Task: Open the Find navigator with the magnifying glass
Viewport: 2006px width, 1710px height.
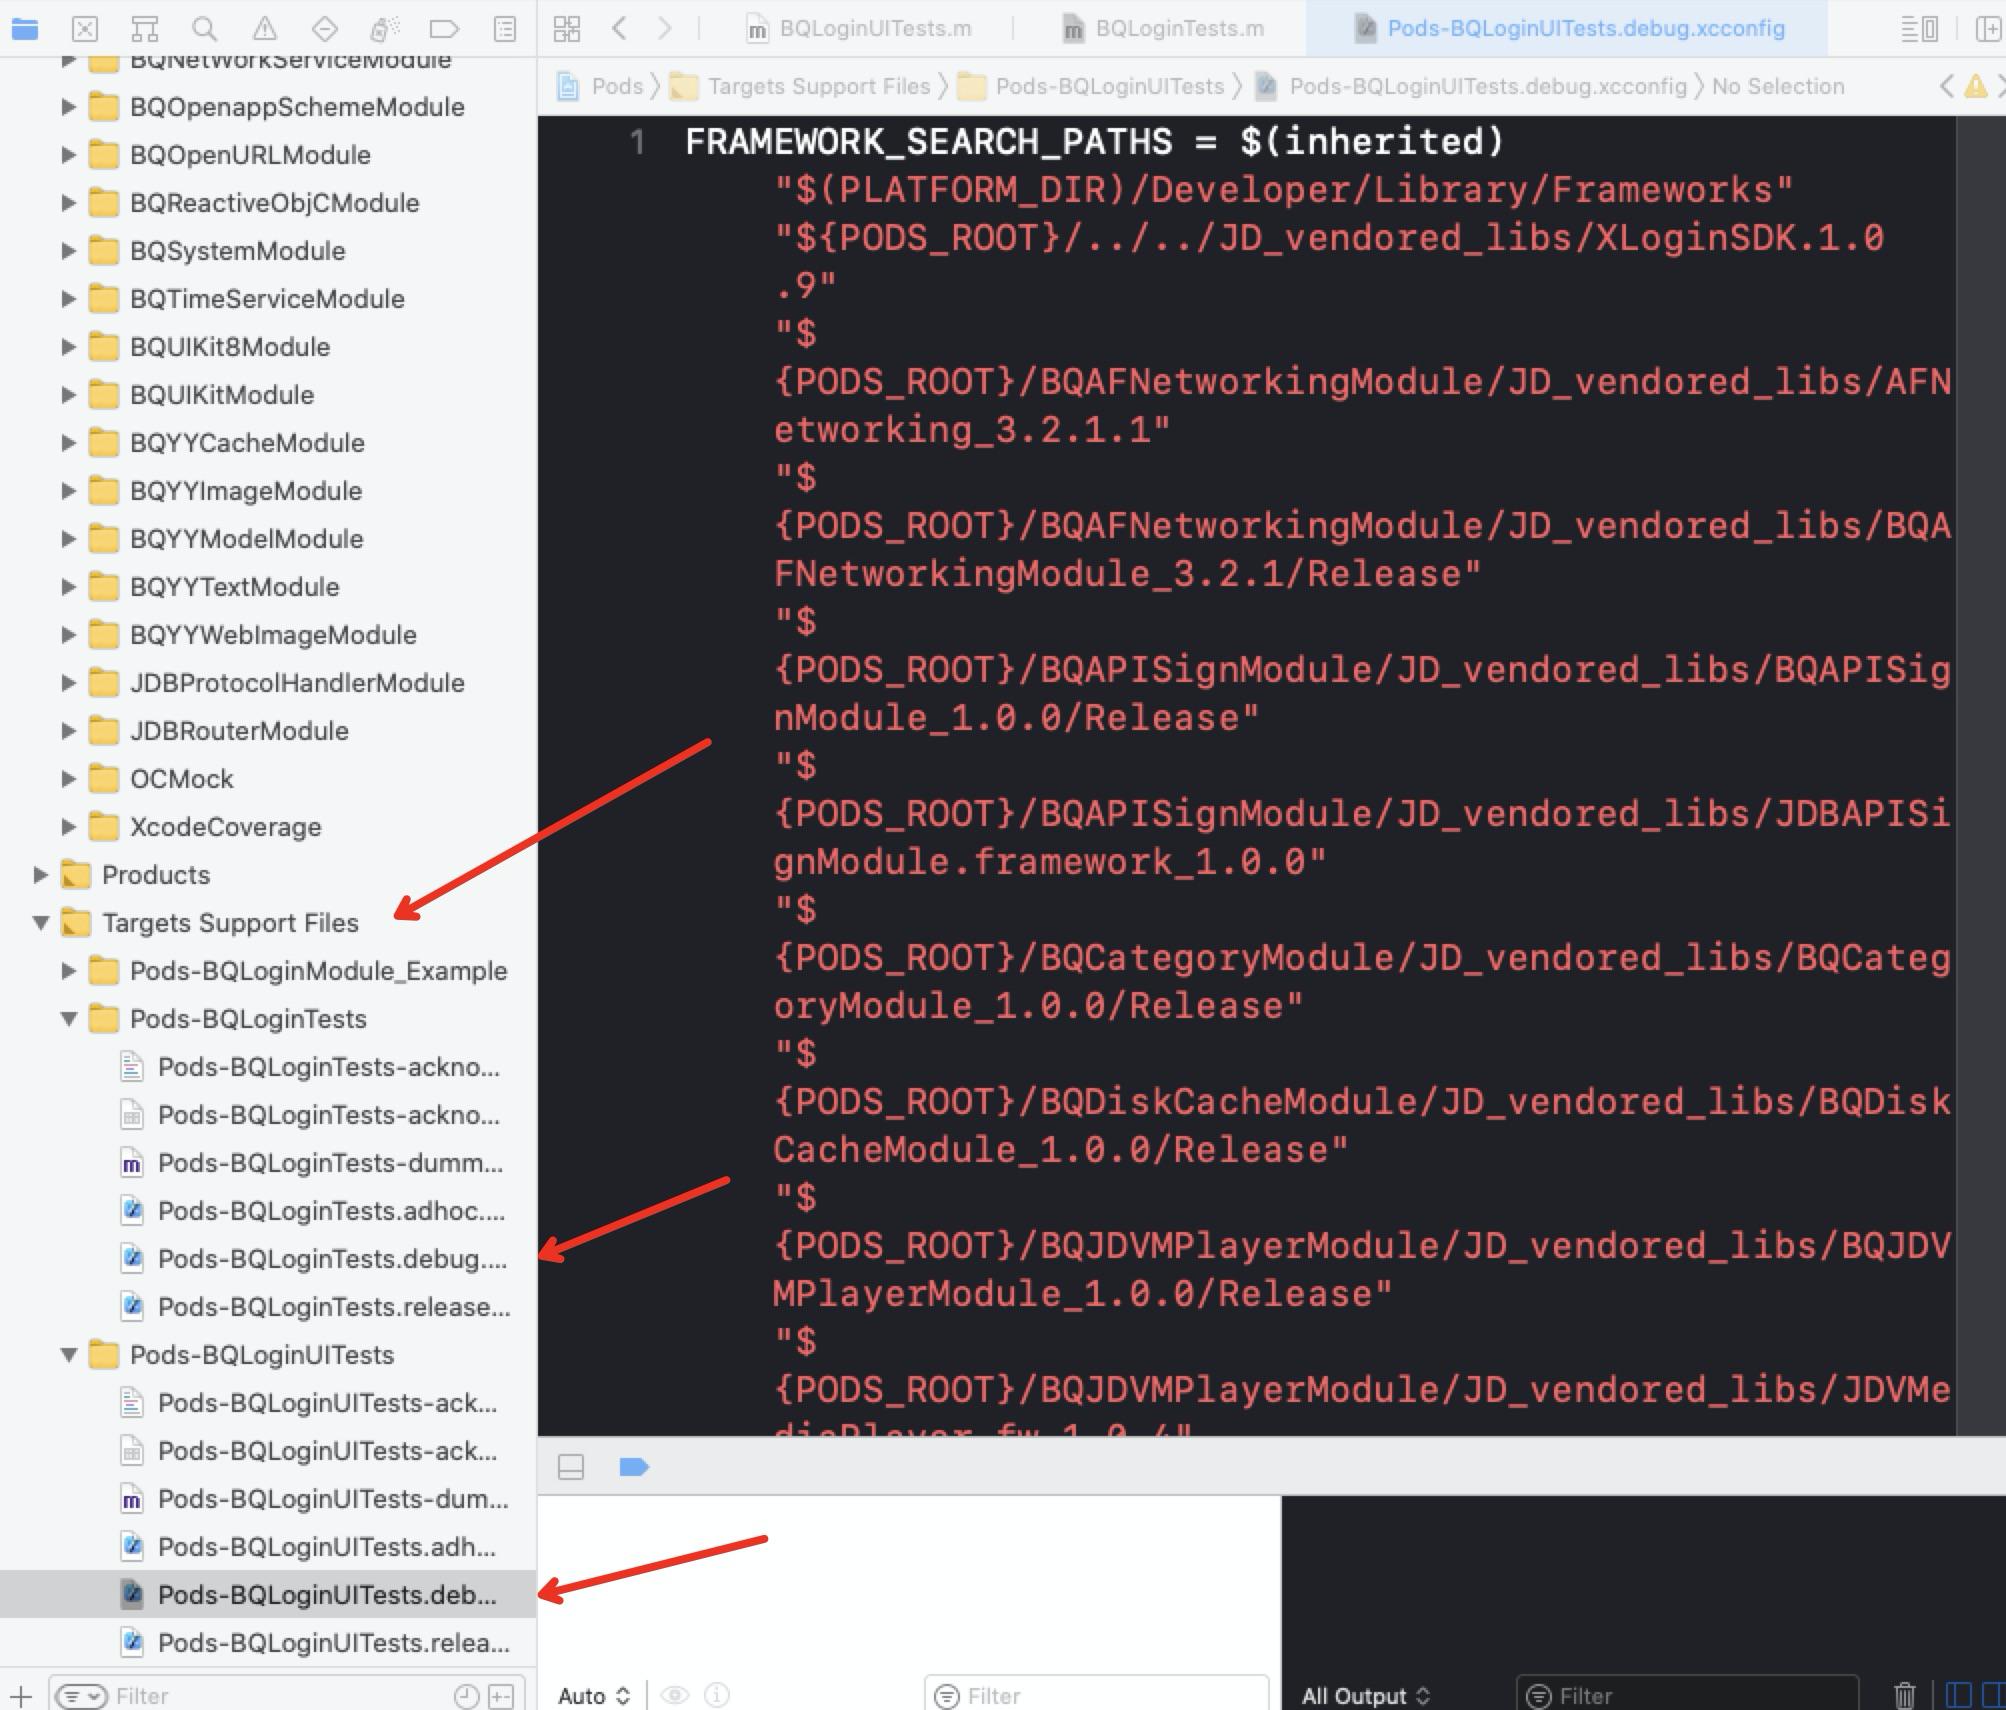Action: [x=204, y=29]
